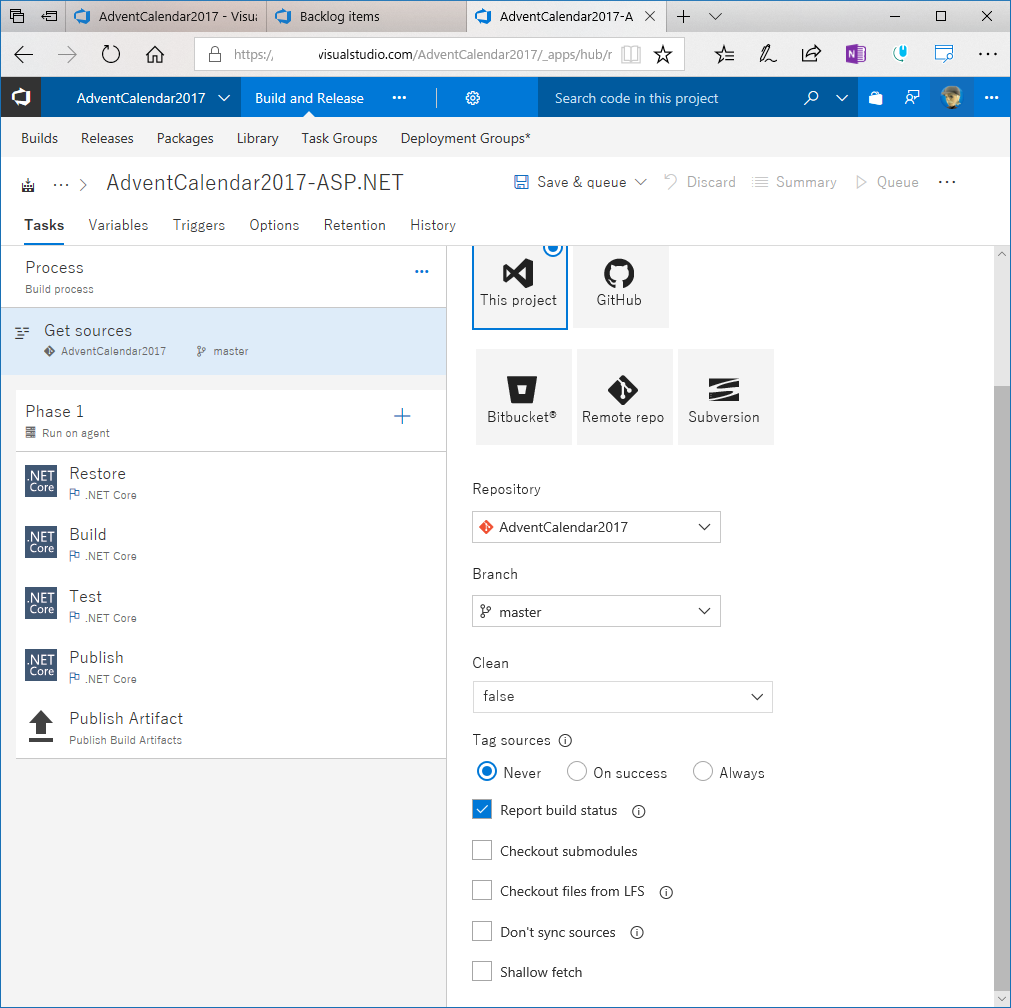Switch to the History tab

click(433, 225)
